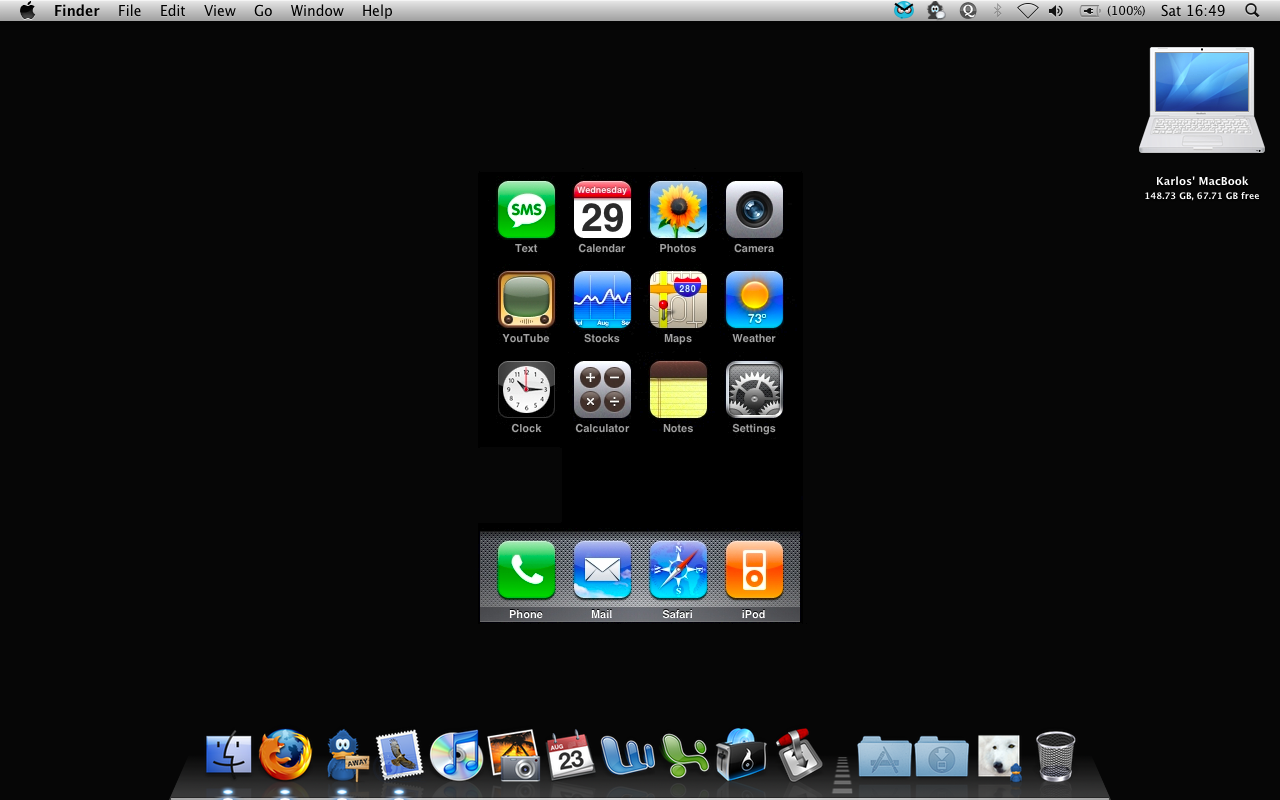
Task: Launch Microsoft Excel from the Dock
Action: pyautogui.click(x=685, y=757)
